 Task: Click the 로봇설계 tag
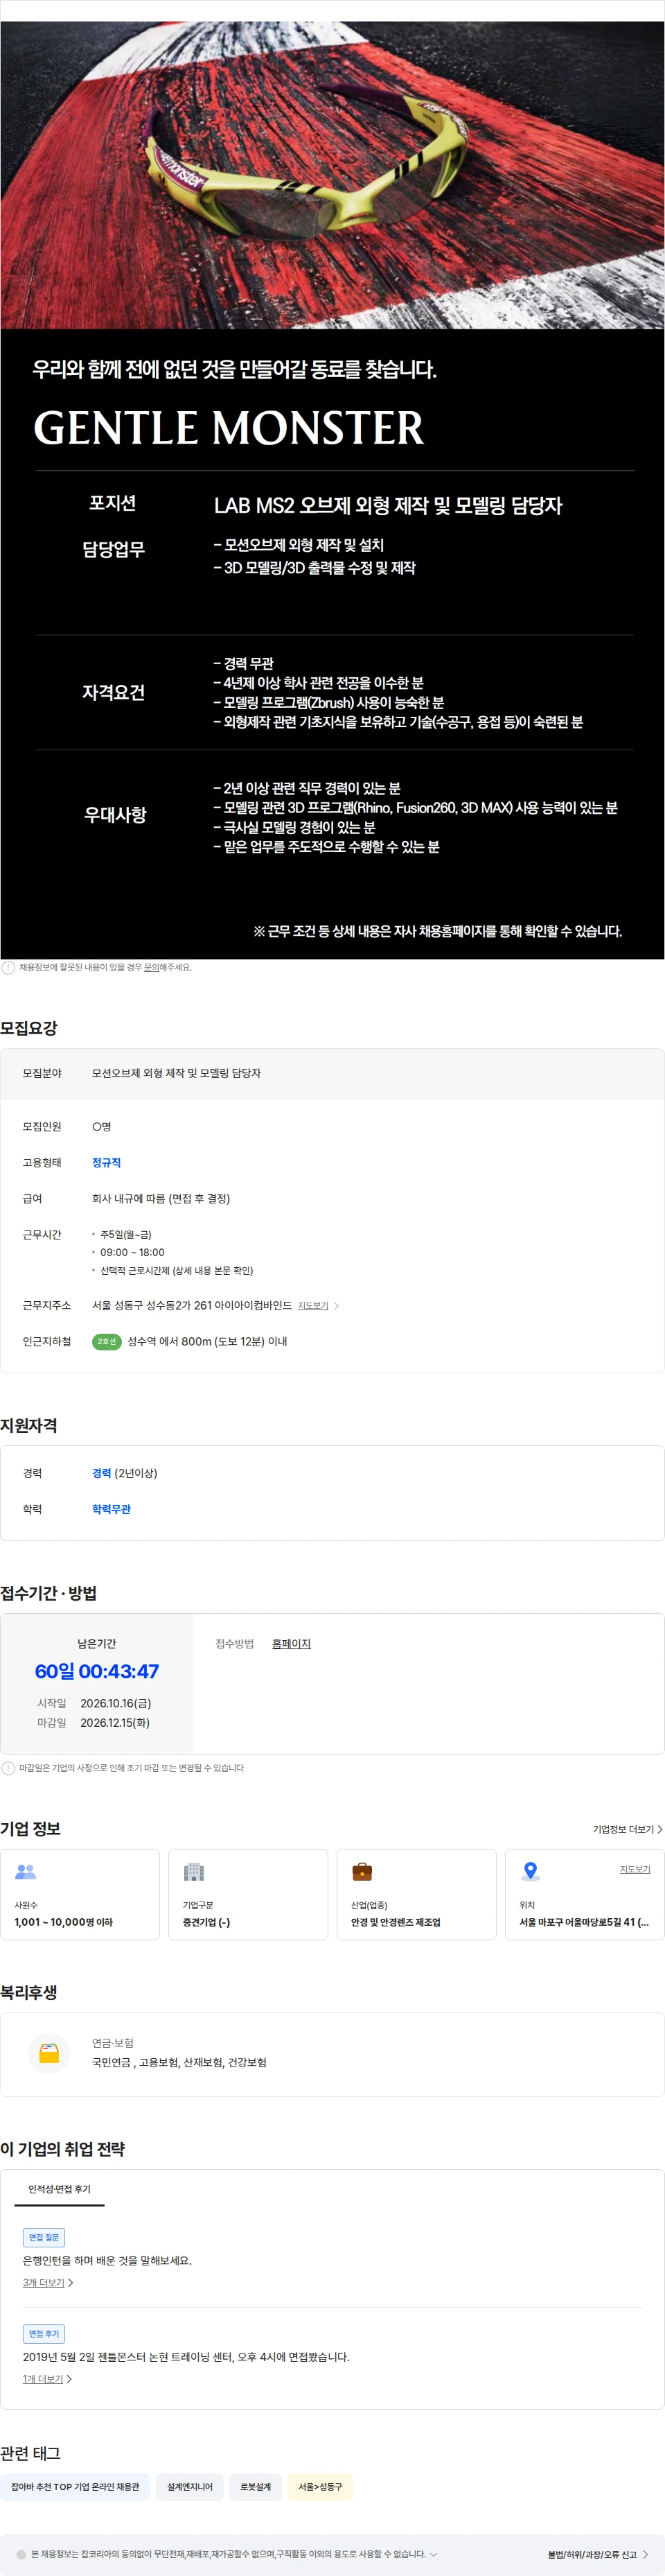point(255,2487)
